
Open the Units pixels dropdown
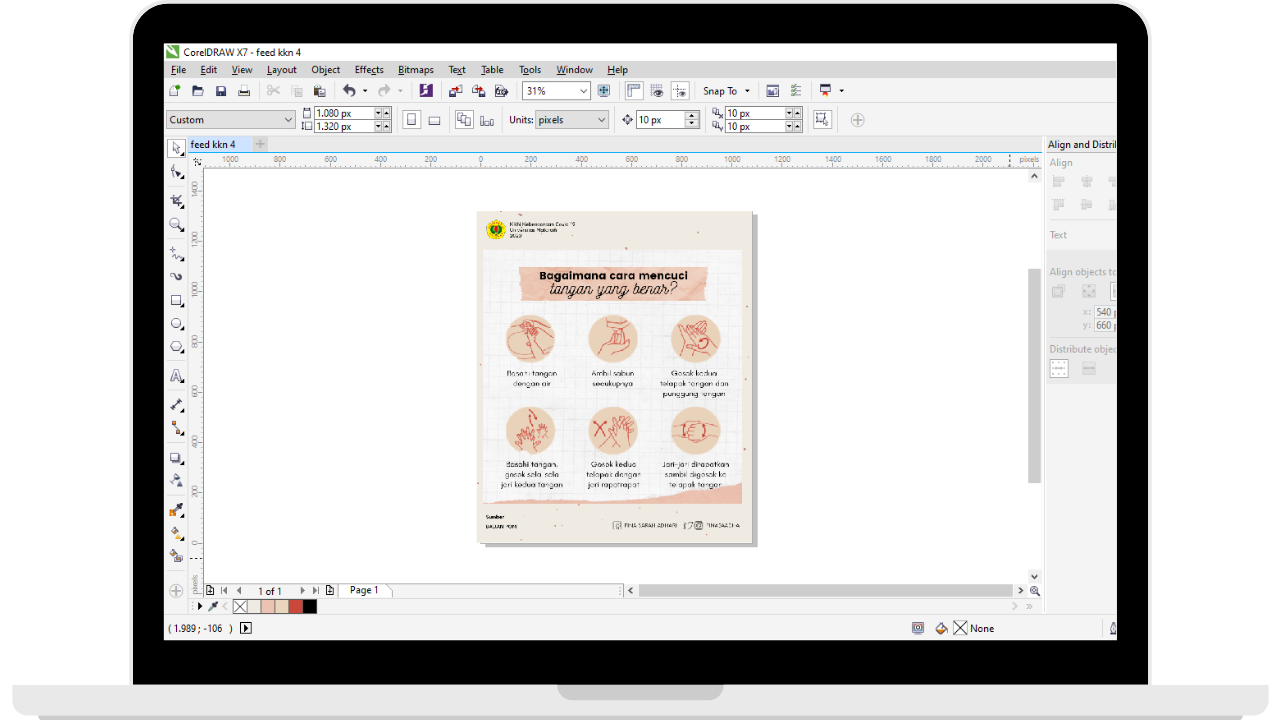click(x=601, y=120)
